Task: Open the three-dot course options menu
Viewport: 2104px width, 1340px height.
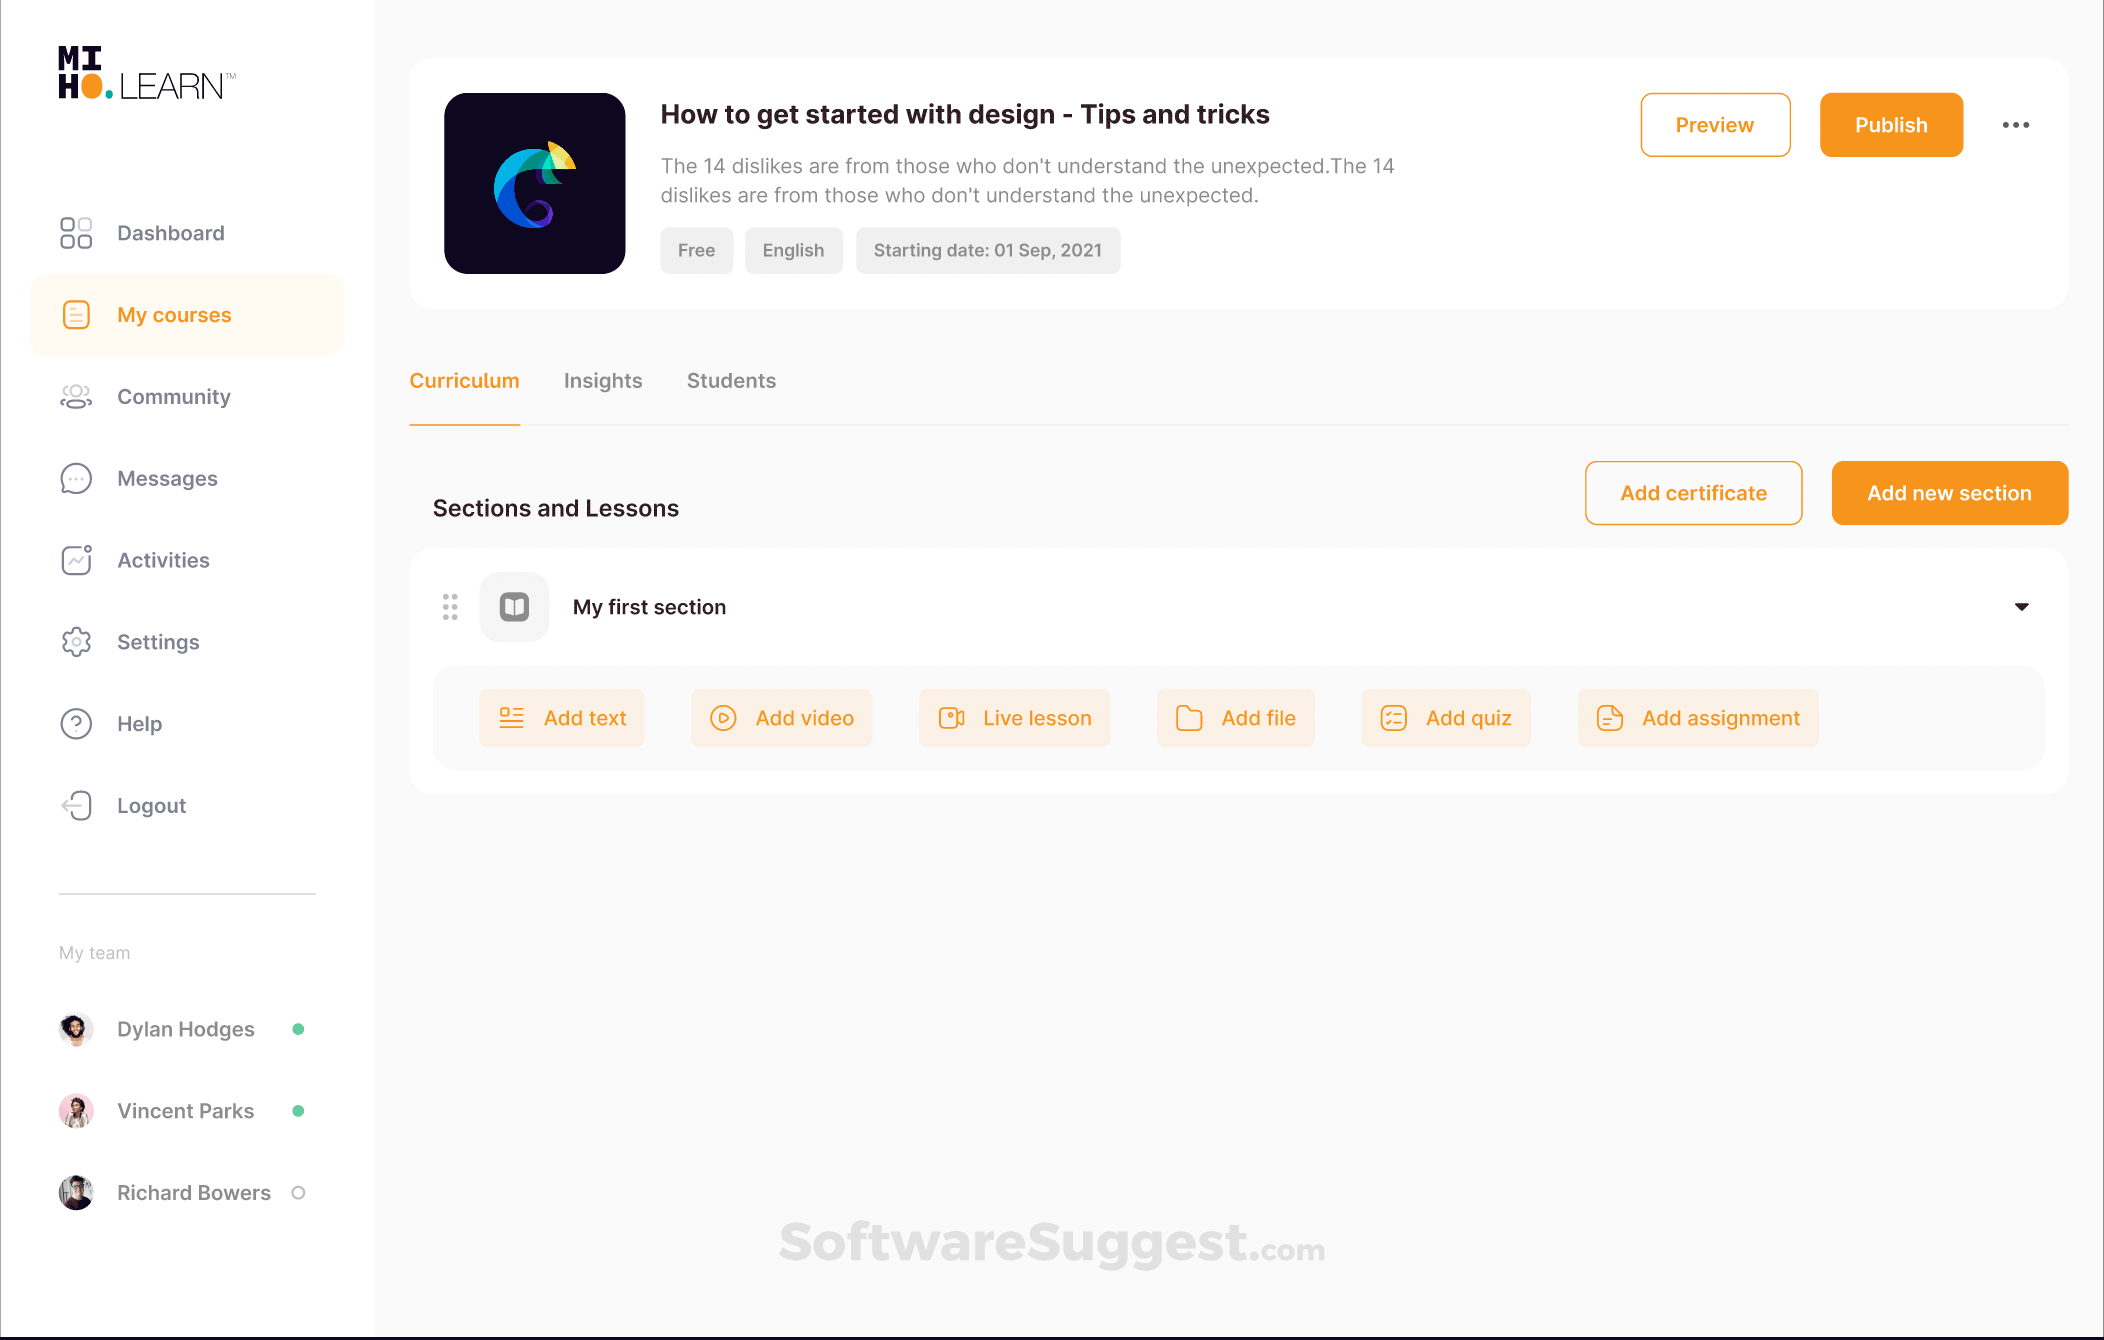Action: tap(2016, 124)
